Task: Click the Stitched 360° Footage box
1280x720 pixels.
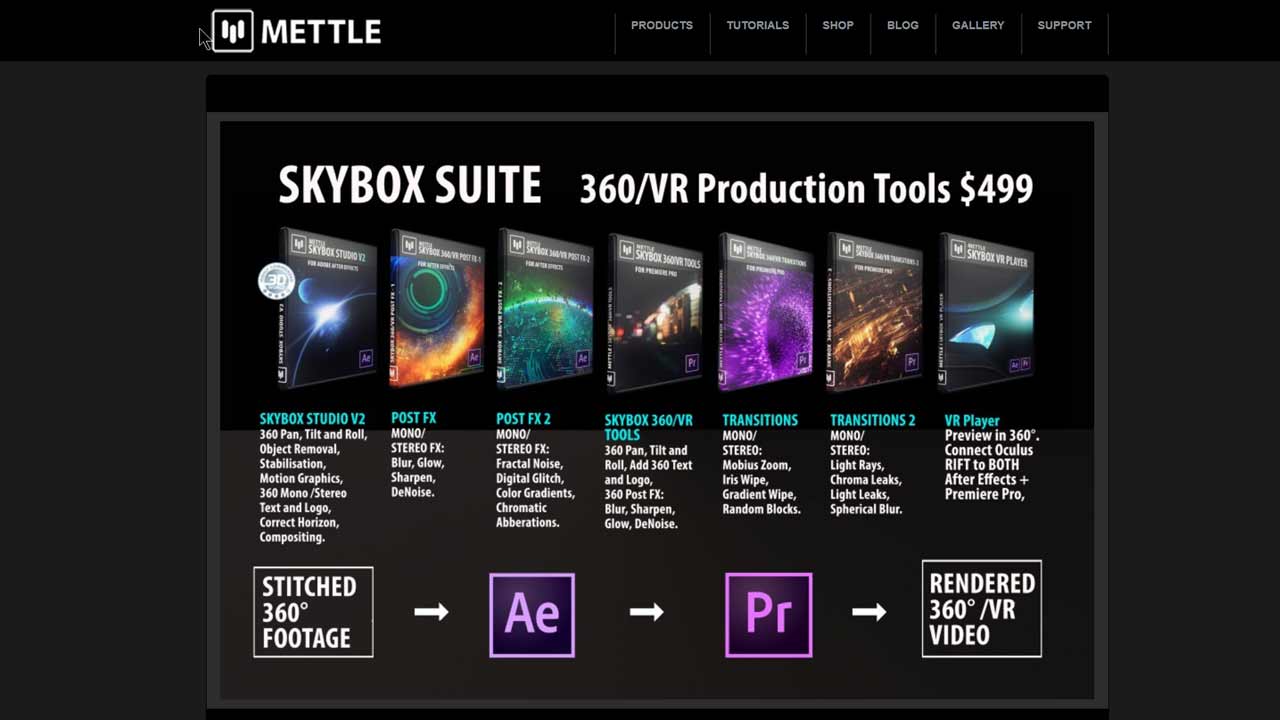Action: tap(313, 612)
